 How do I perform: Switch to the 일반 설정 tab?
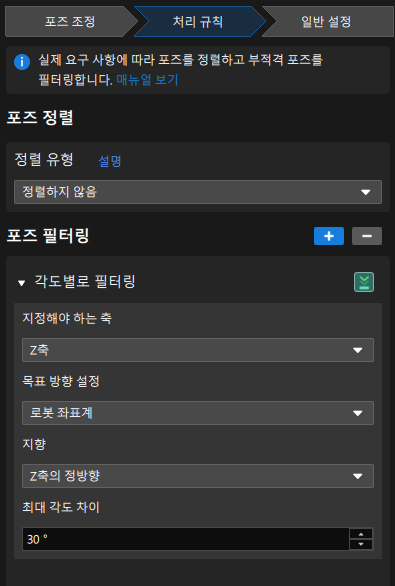[326, 21]
